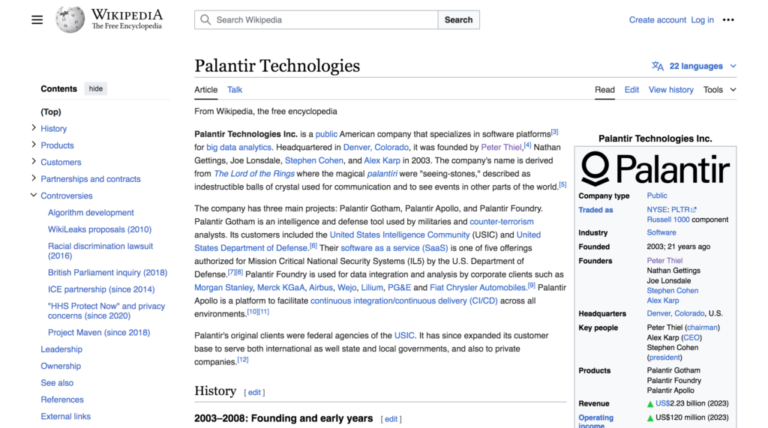Screen dimensions: 768x428
Task: Open the Alex Karp link in article text
Action: coord(382,160)
